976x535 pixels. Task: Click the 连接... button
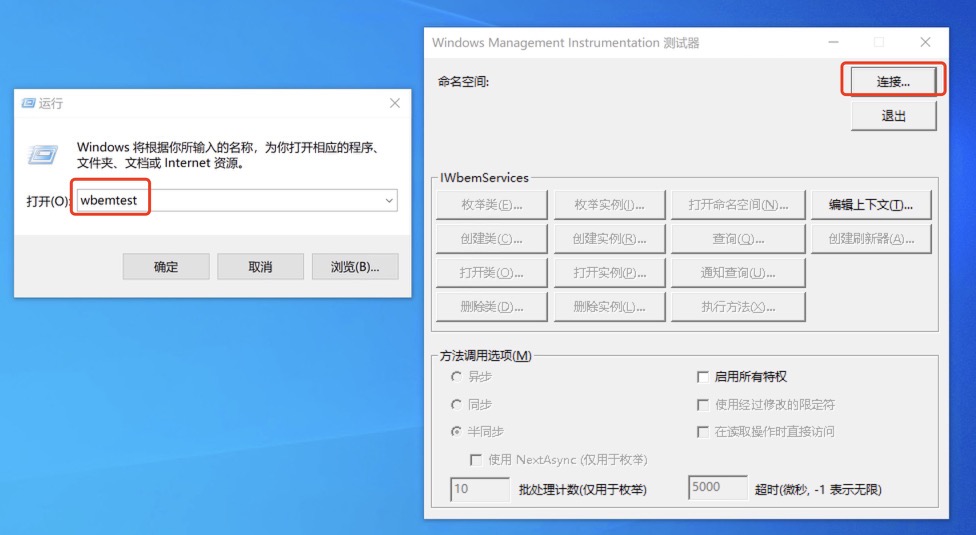[x=893, y=81]
